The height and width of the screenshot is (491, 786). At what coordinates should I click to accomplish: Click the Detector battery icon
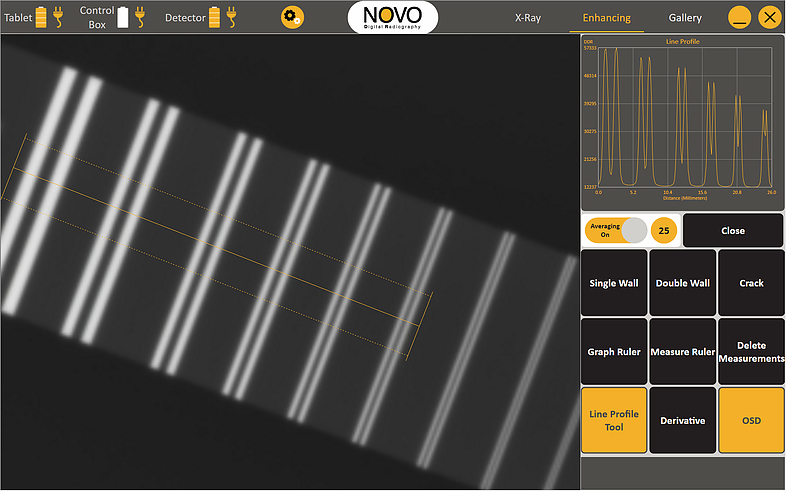215,18
